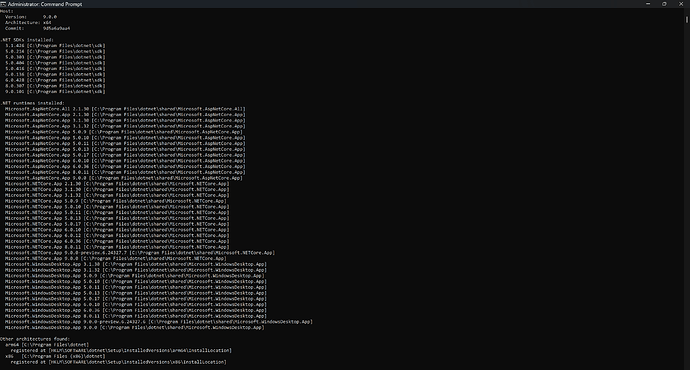Click the arm64 dotnet path line

click(47, 344)
